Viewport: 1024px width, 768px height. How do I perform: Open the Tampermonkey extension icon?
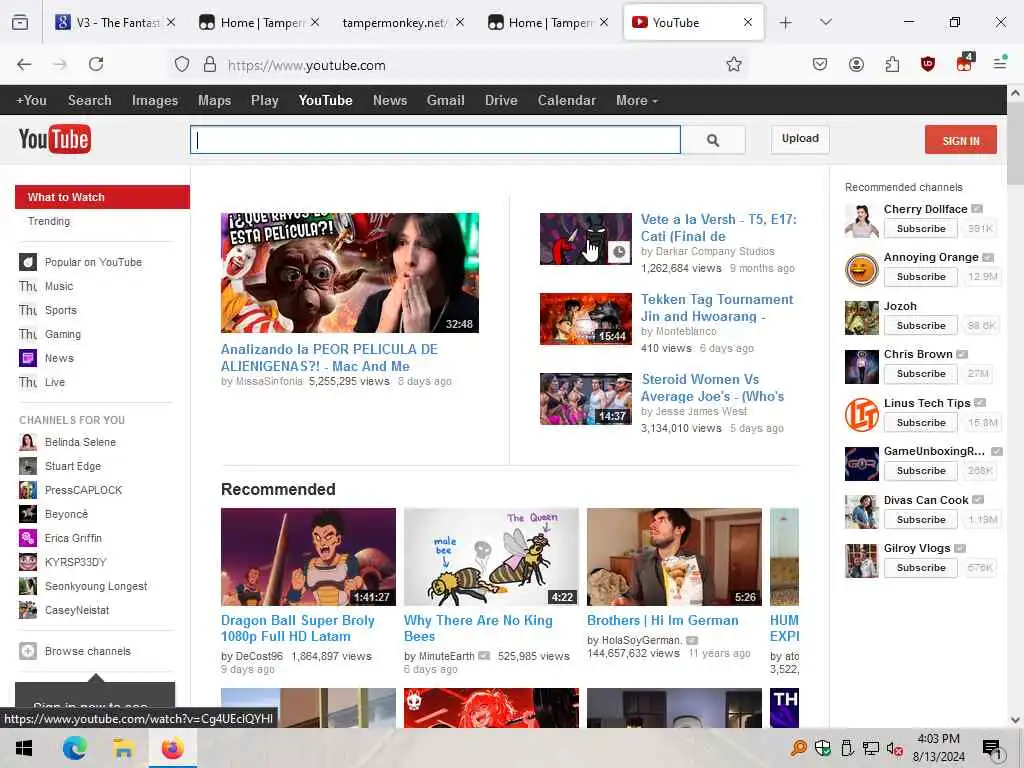pyautogui.click(x=964, y=63)
